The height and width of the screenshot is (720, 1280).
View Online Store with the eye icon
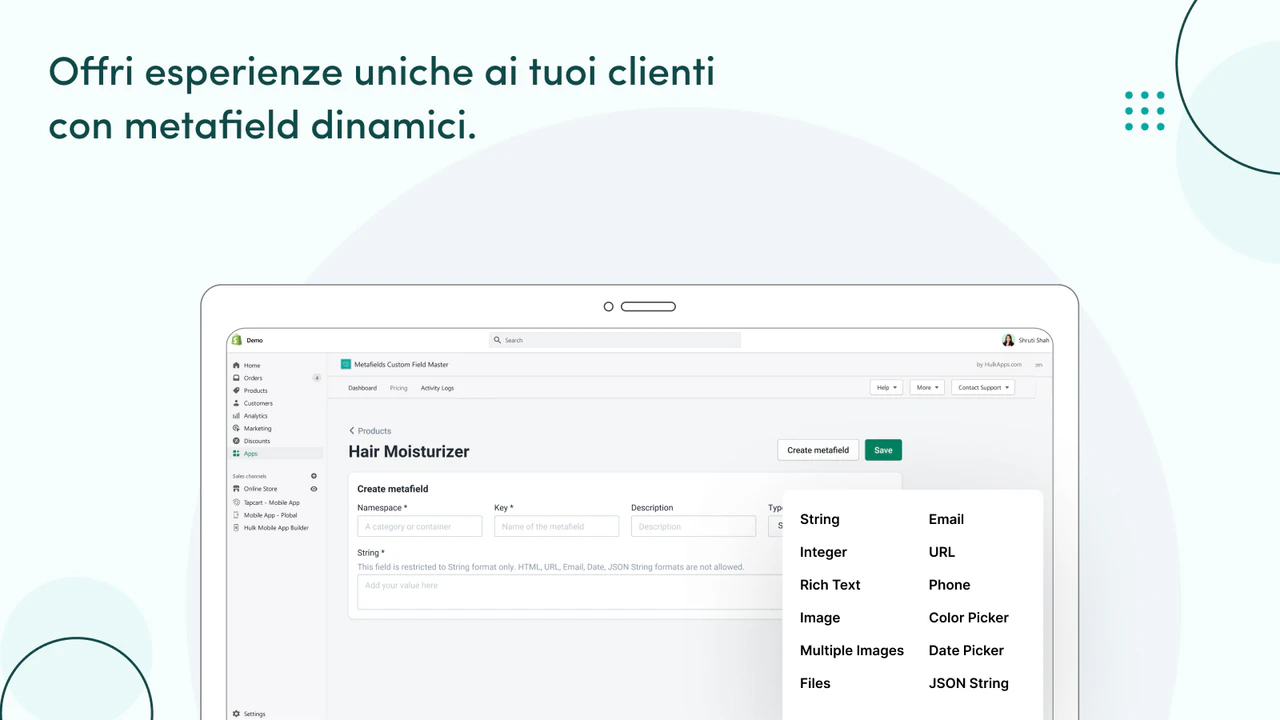click(314, 489)
